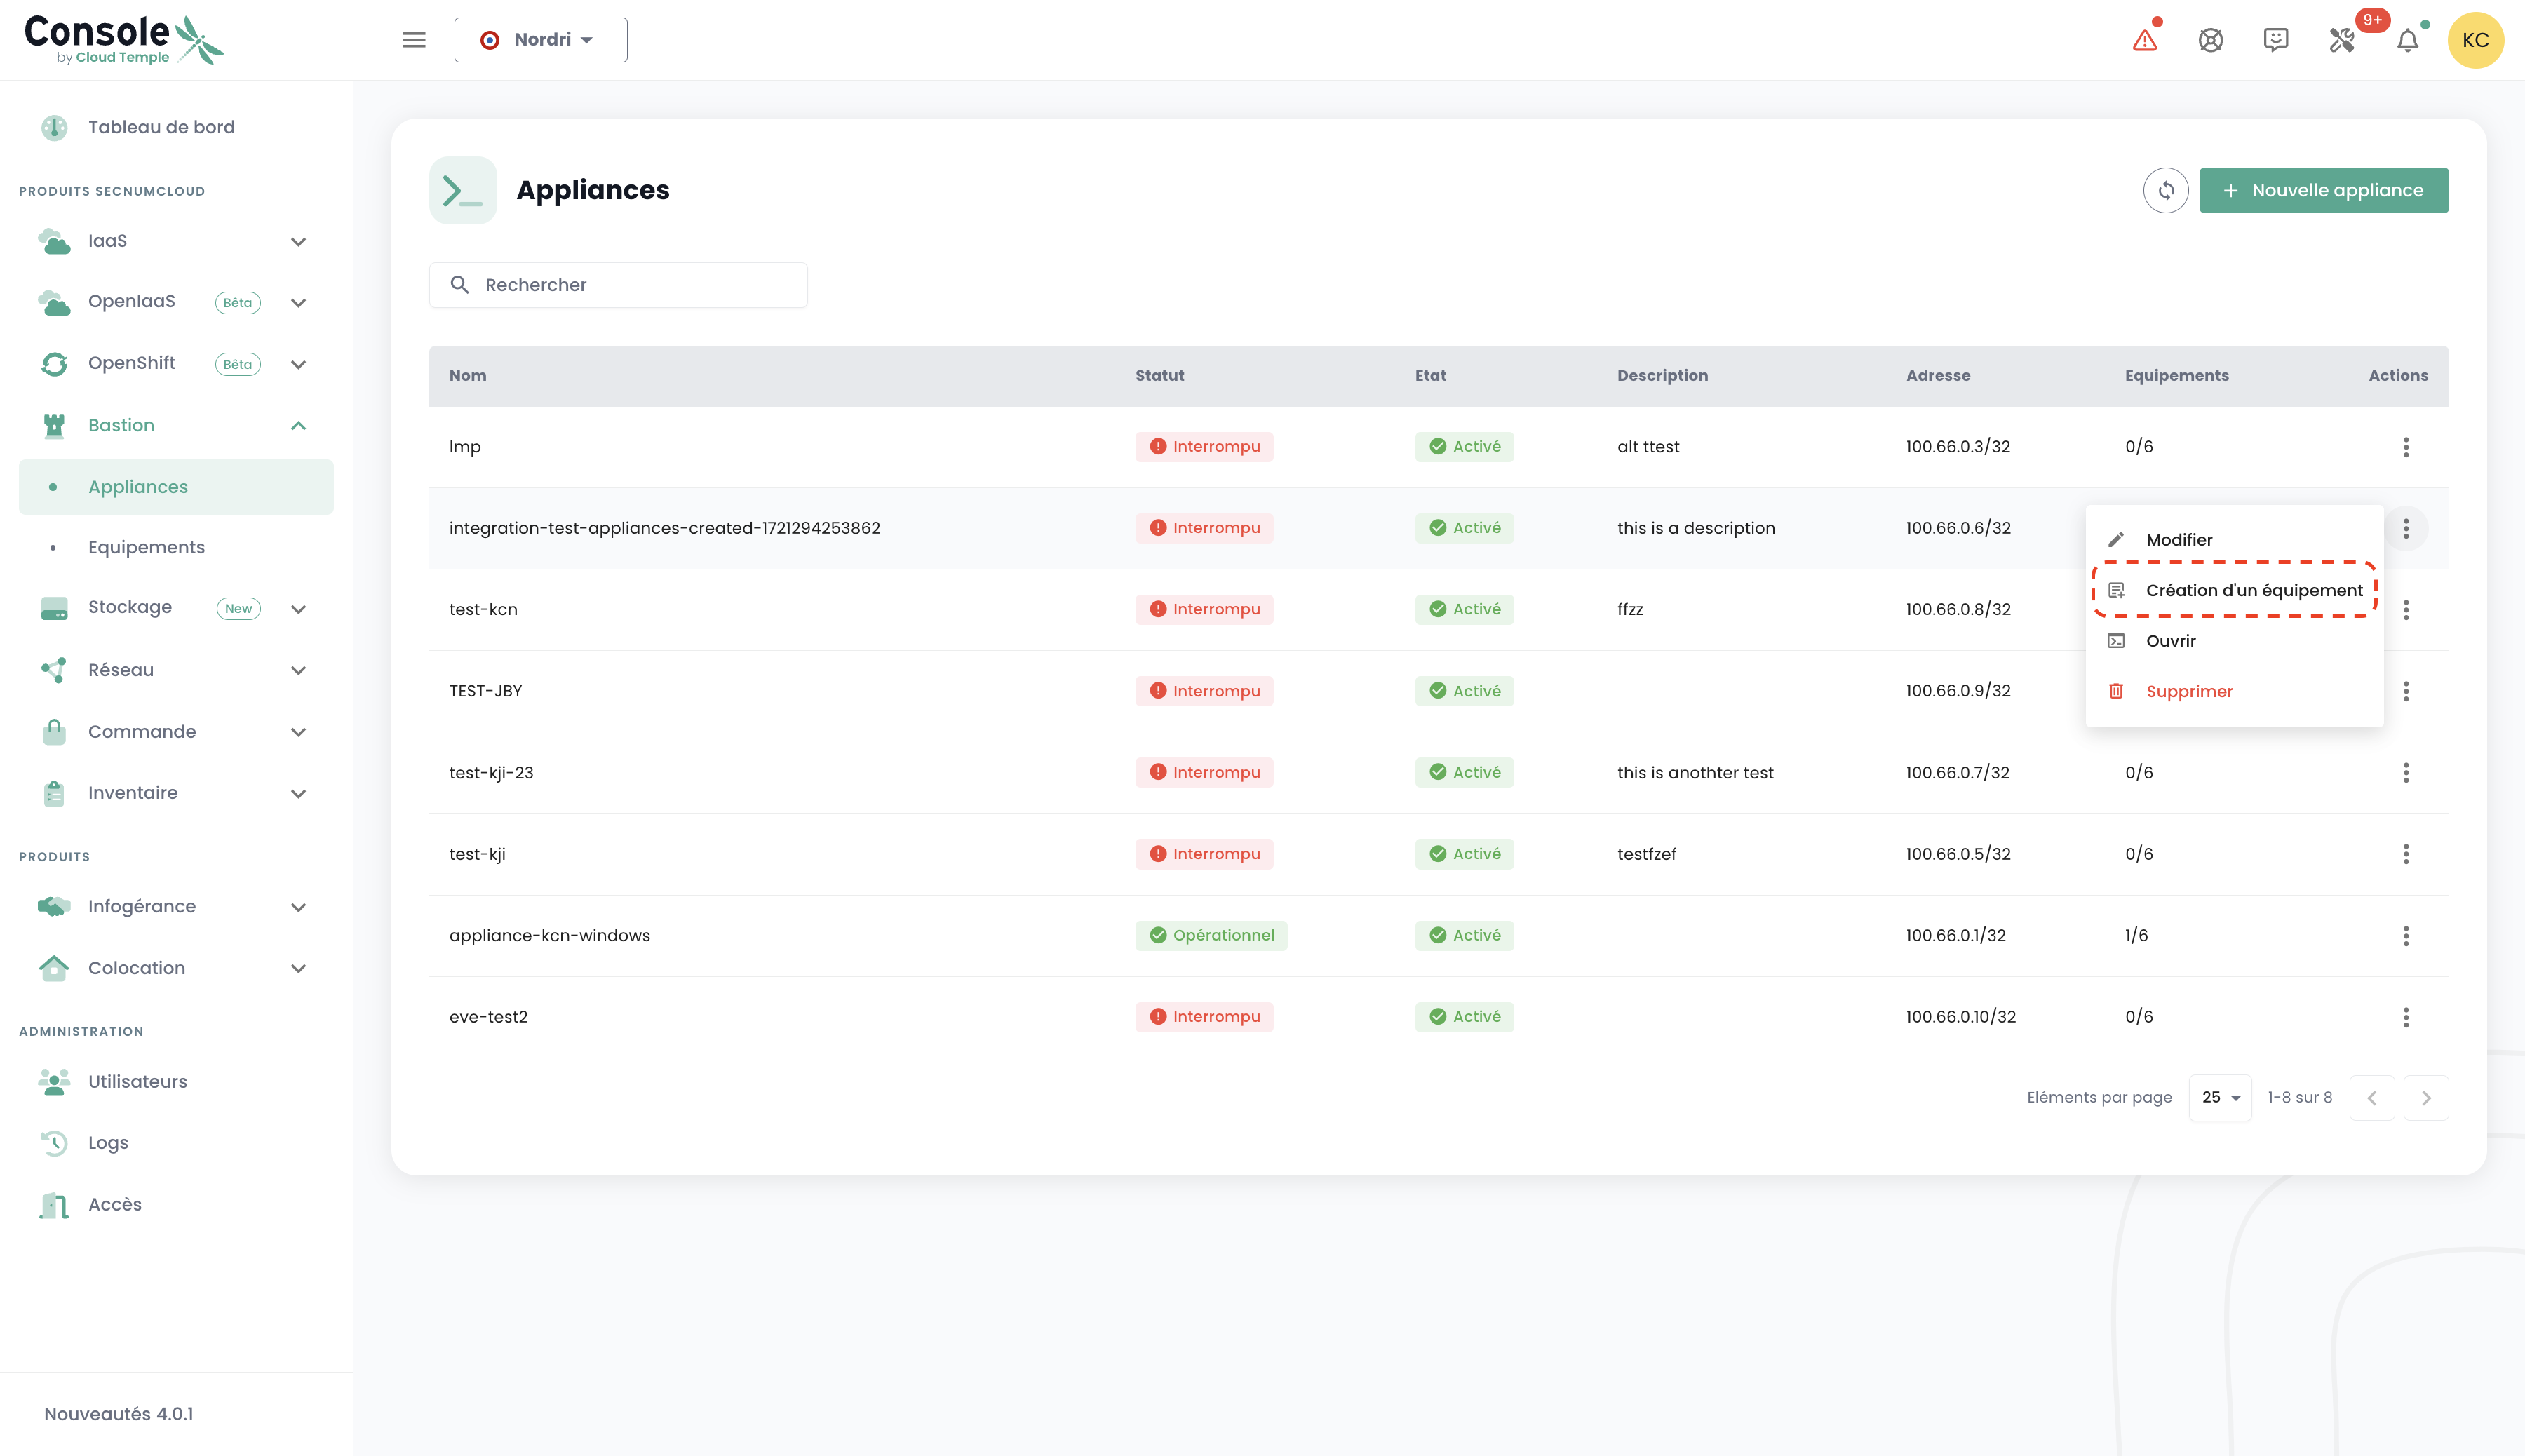Click the Nouvelle appliance button
Image resolution: width=2525 pixels, height=1456 pixels.
click(2323, 190)
